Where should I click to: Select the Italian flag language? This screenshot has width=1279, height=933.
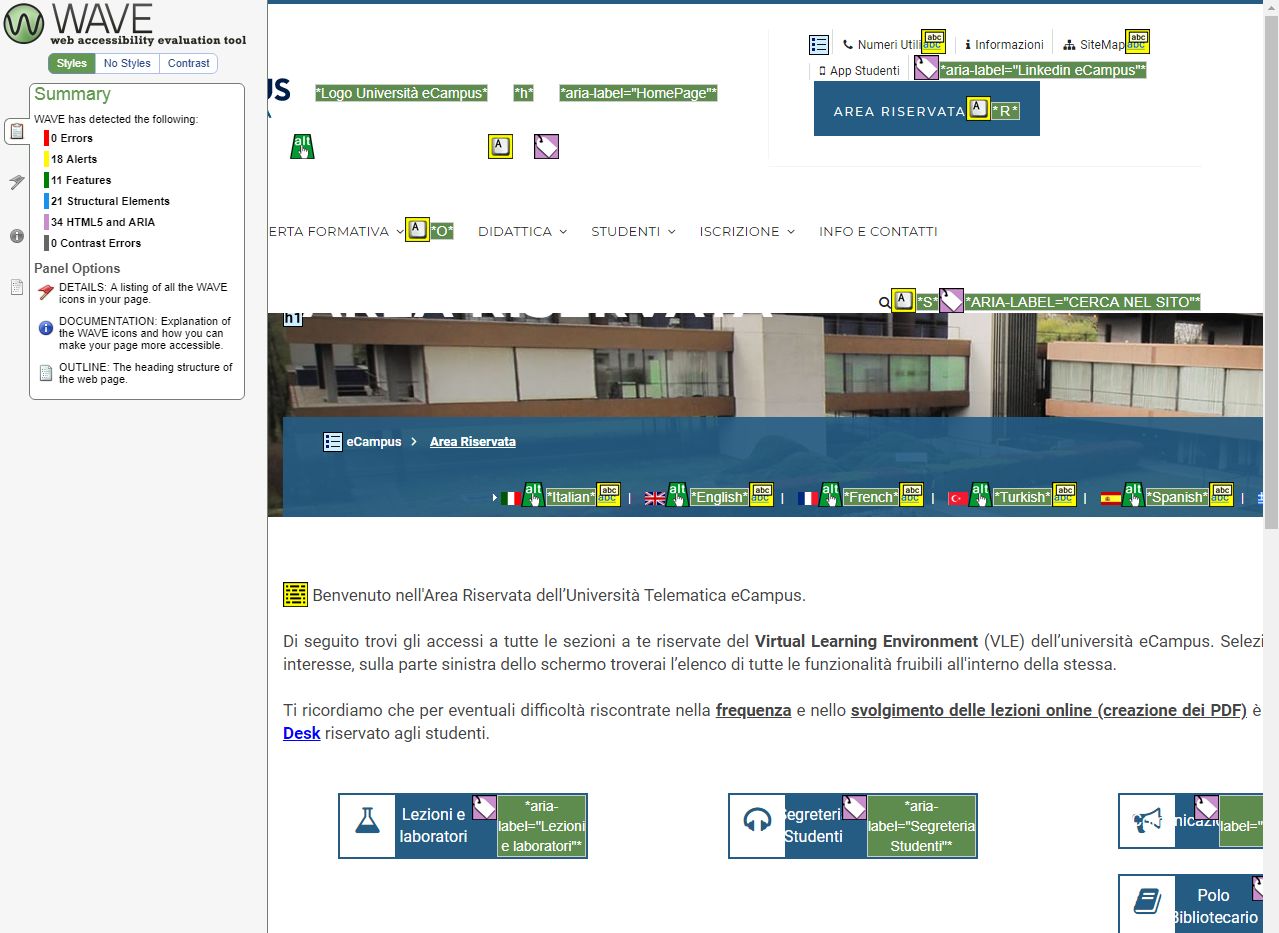[x=511, y=498]
